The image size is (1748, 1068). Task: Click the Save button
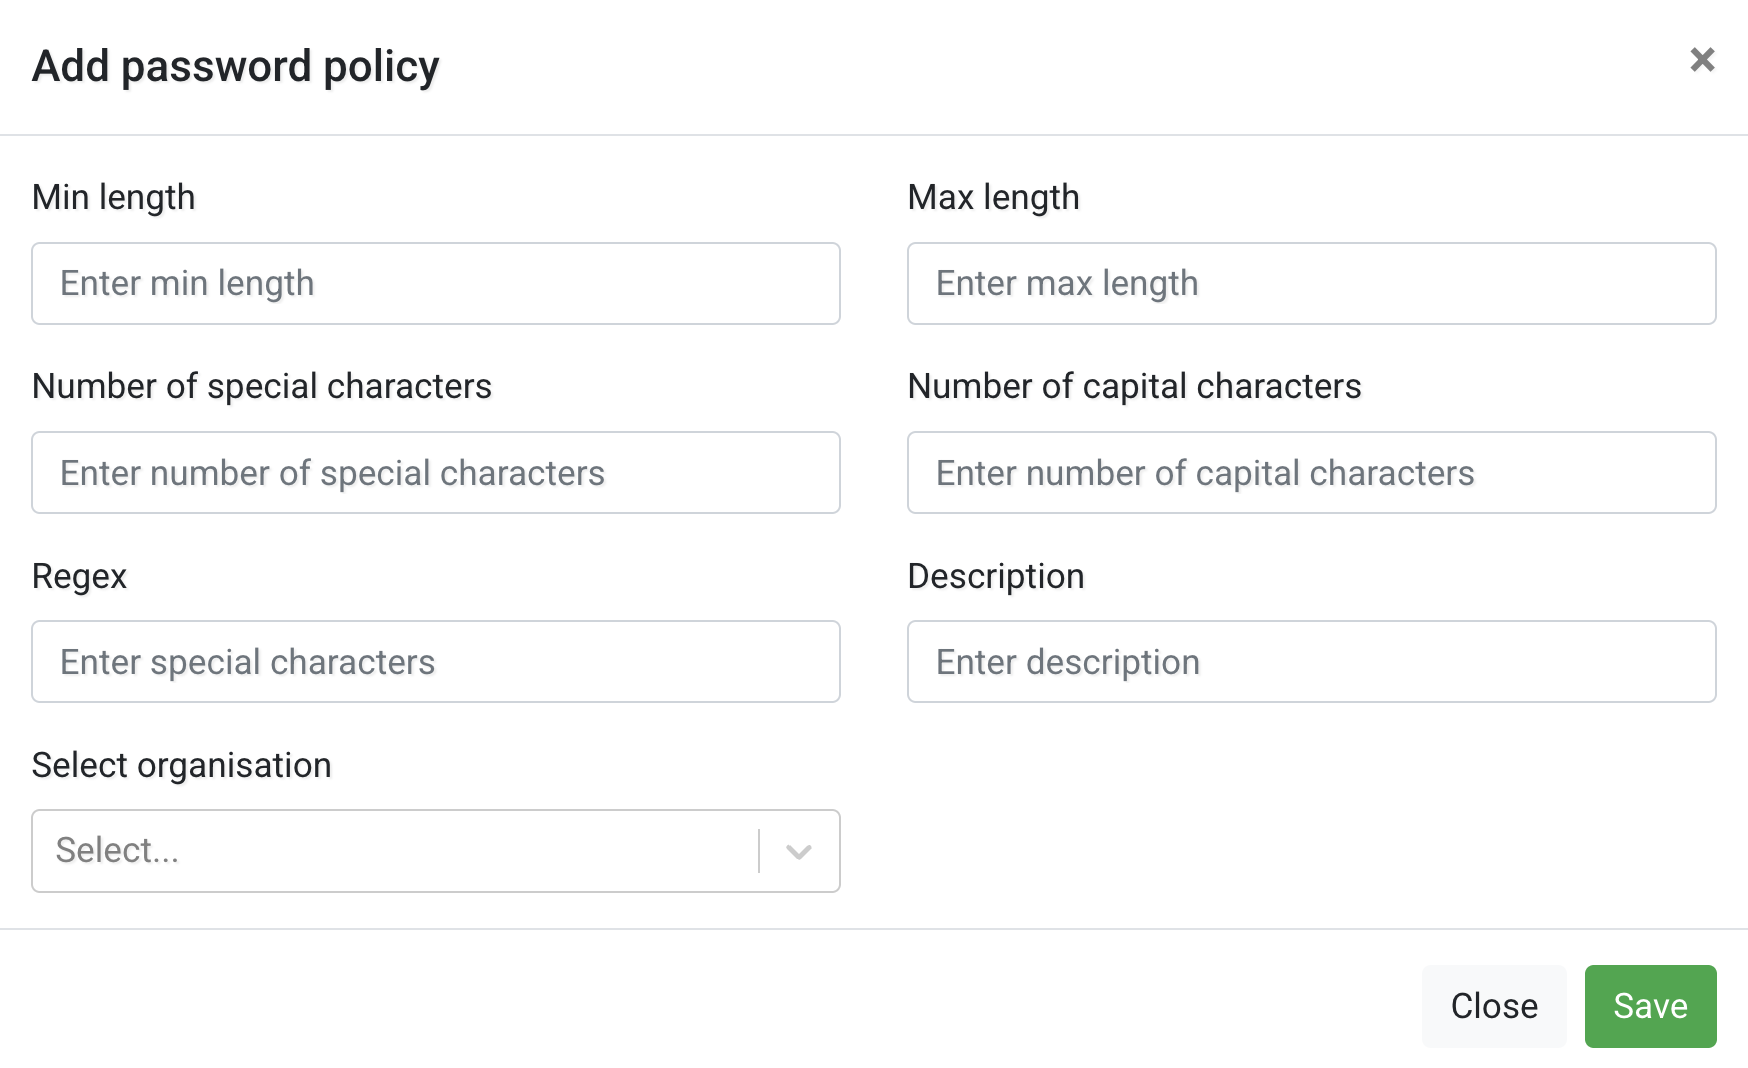click(x=1650, y=1006)
